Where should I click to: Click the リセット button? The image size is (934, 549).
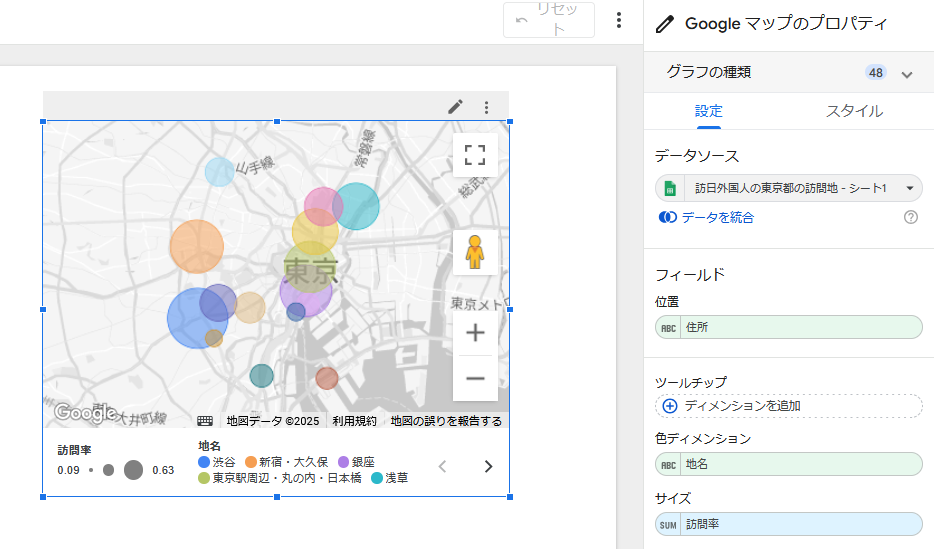coord(549,20)
